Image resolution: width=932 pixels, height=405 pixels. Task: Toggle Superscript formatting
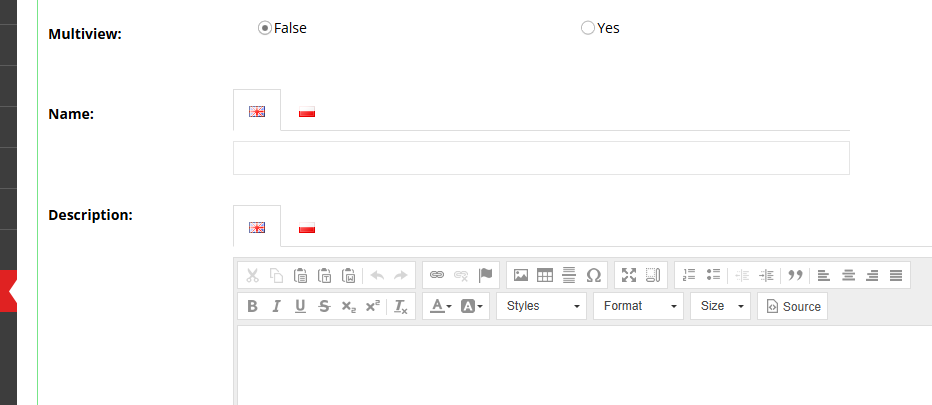[373, 306]
